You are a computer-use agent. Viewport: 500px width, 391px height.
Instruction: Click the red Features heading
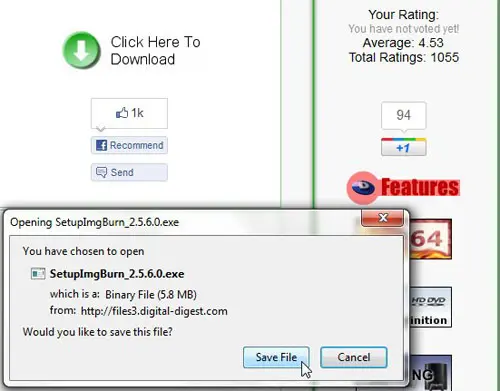click(x=420, y=187)
